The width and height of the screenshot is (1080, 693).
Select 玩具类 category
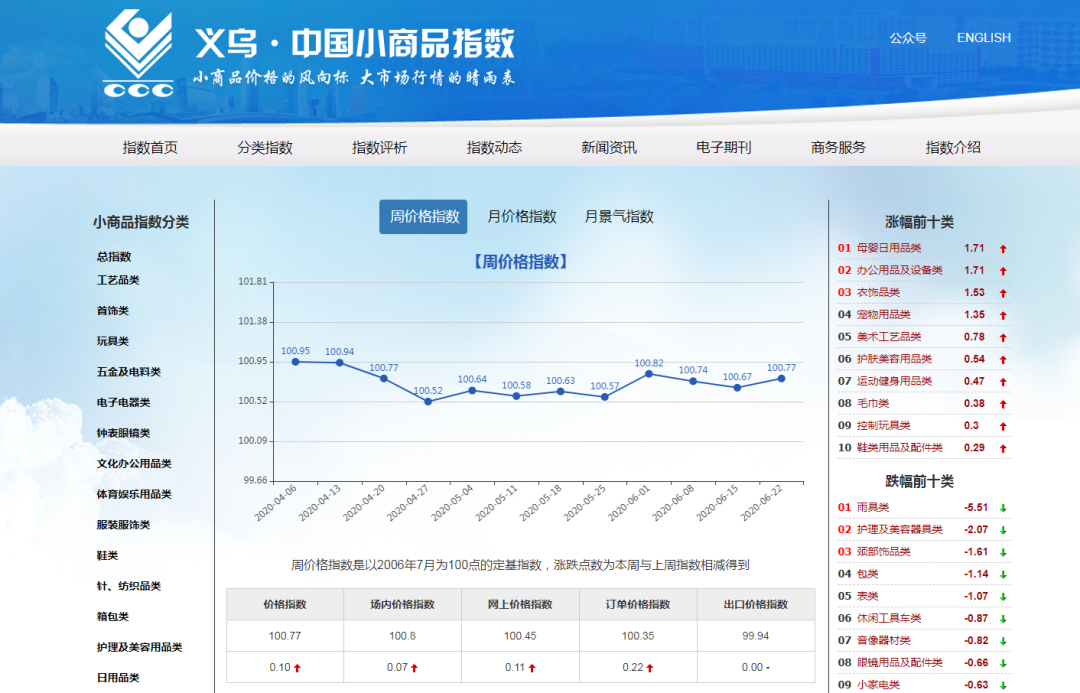coord(112,342)
